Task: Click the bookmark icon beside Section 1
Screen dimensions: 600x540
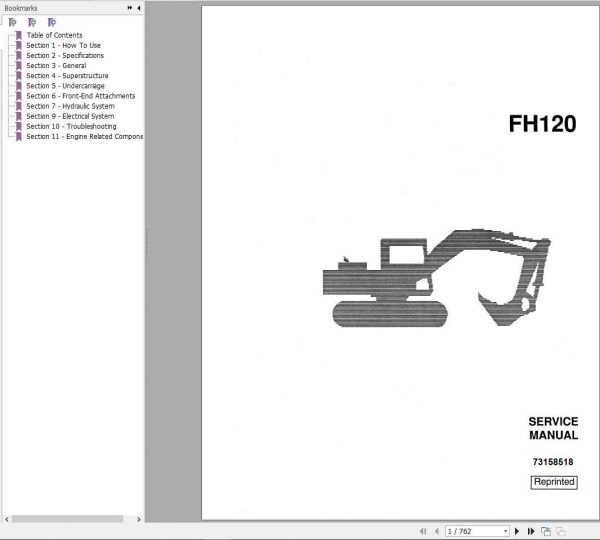Action: tap(19, 46)
